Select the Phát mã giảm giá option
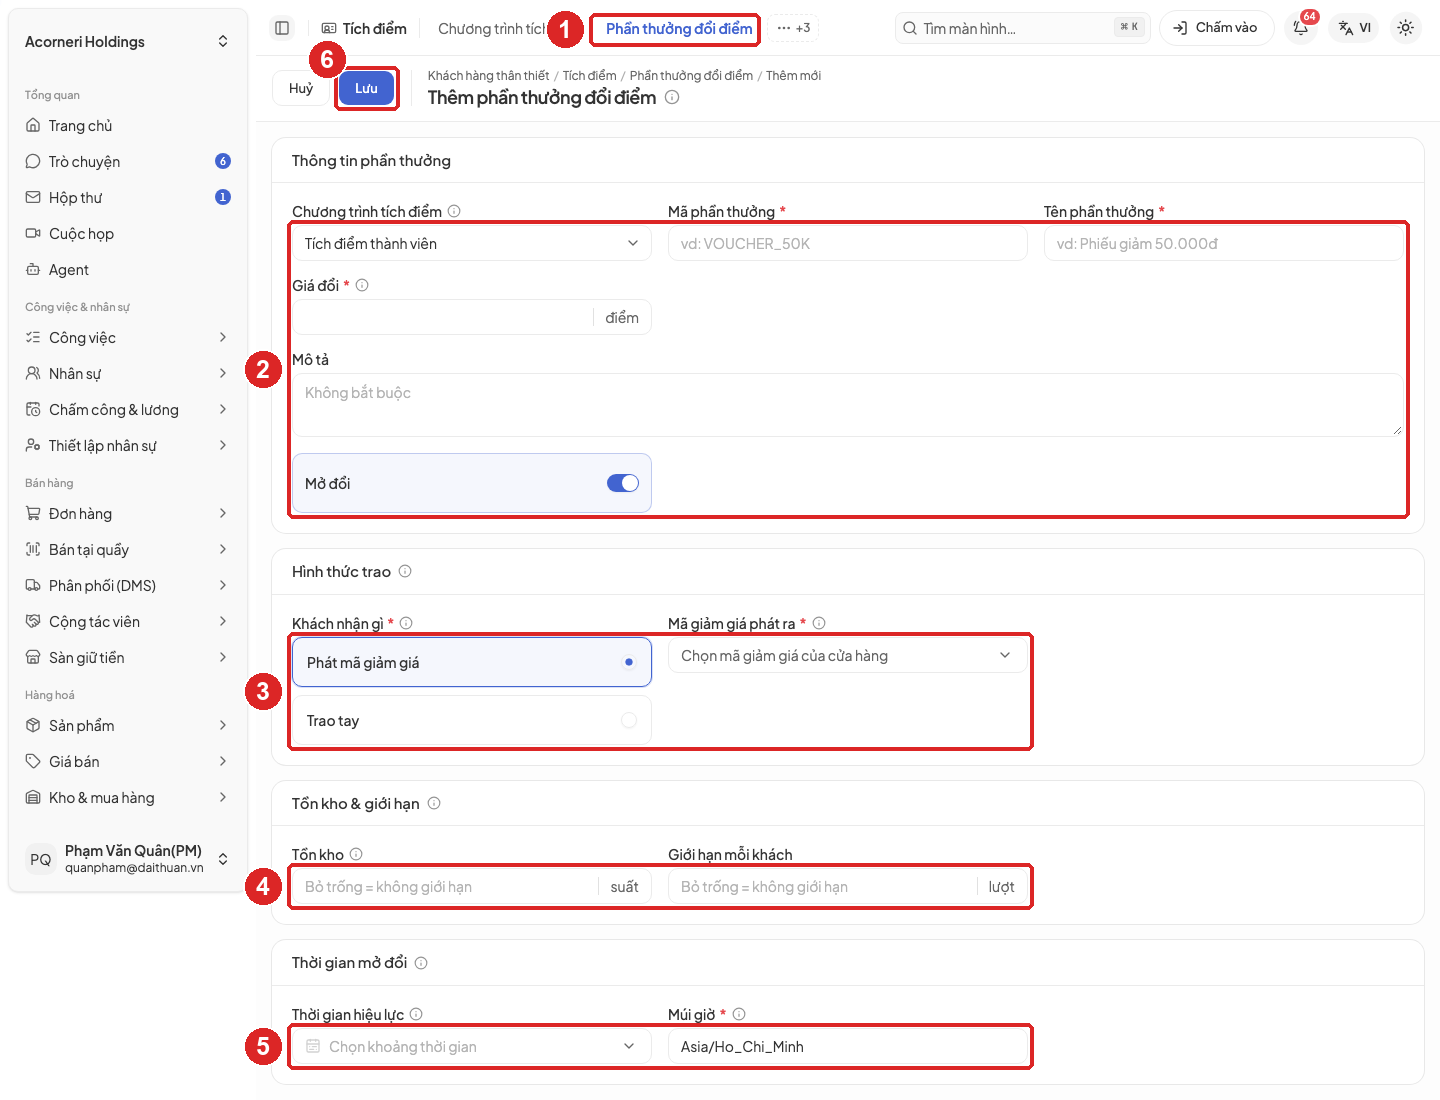 click(x=472, y=662)
